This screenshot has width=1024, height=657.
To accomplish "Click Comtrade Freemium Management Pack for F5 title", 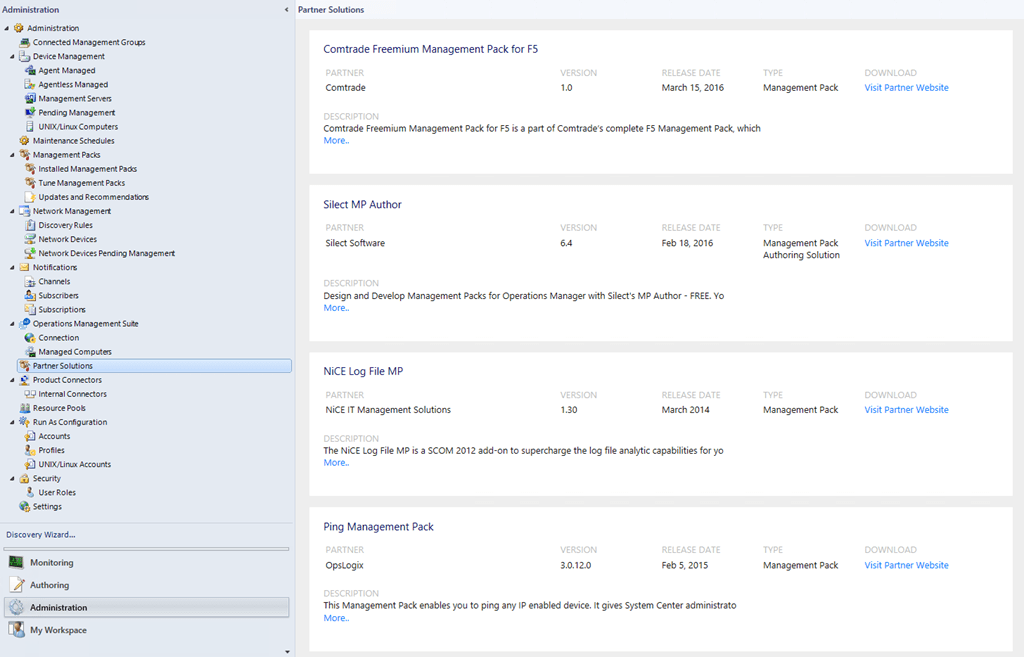I will pyautogui.click(x=430, y=49).
